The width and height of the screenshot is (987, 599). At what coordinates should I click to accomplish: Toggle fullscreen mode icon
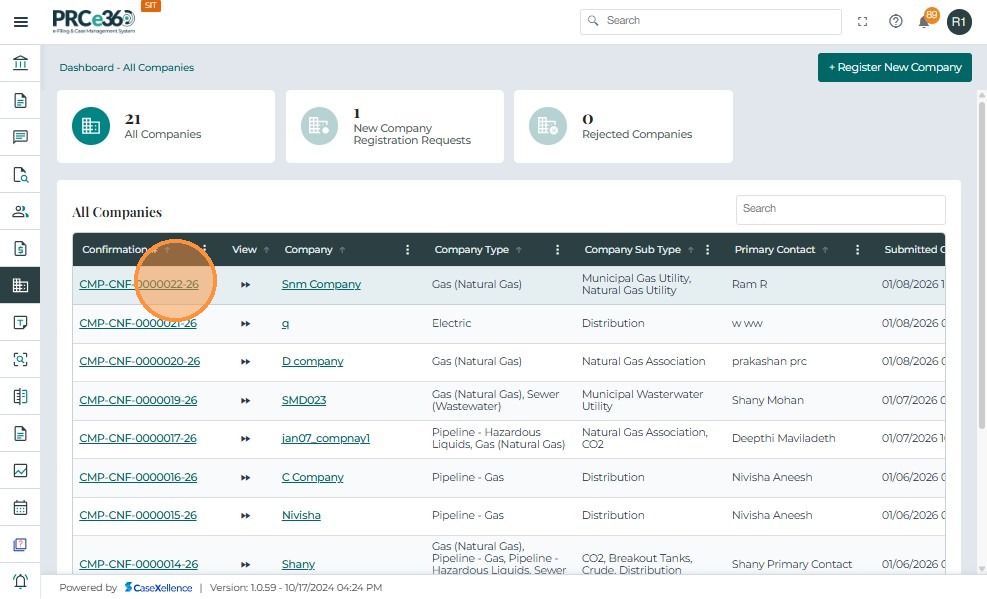tap(863, 21)
